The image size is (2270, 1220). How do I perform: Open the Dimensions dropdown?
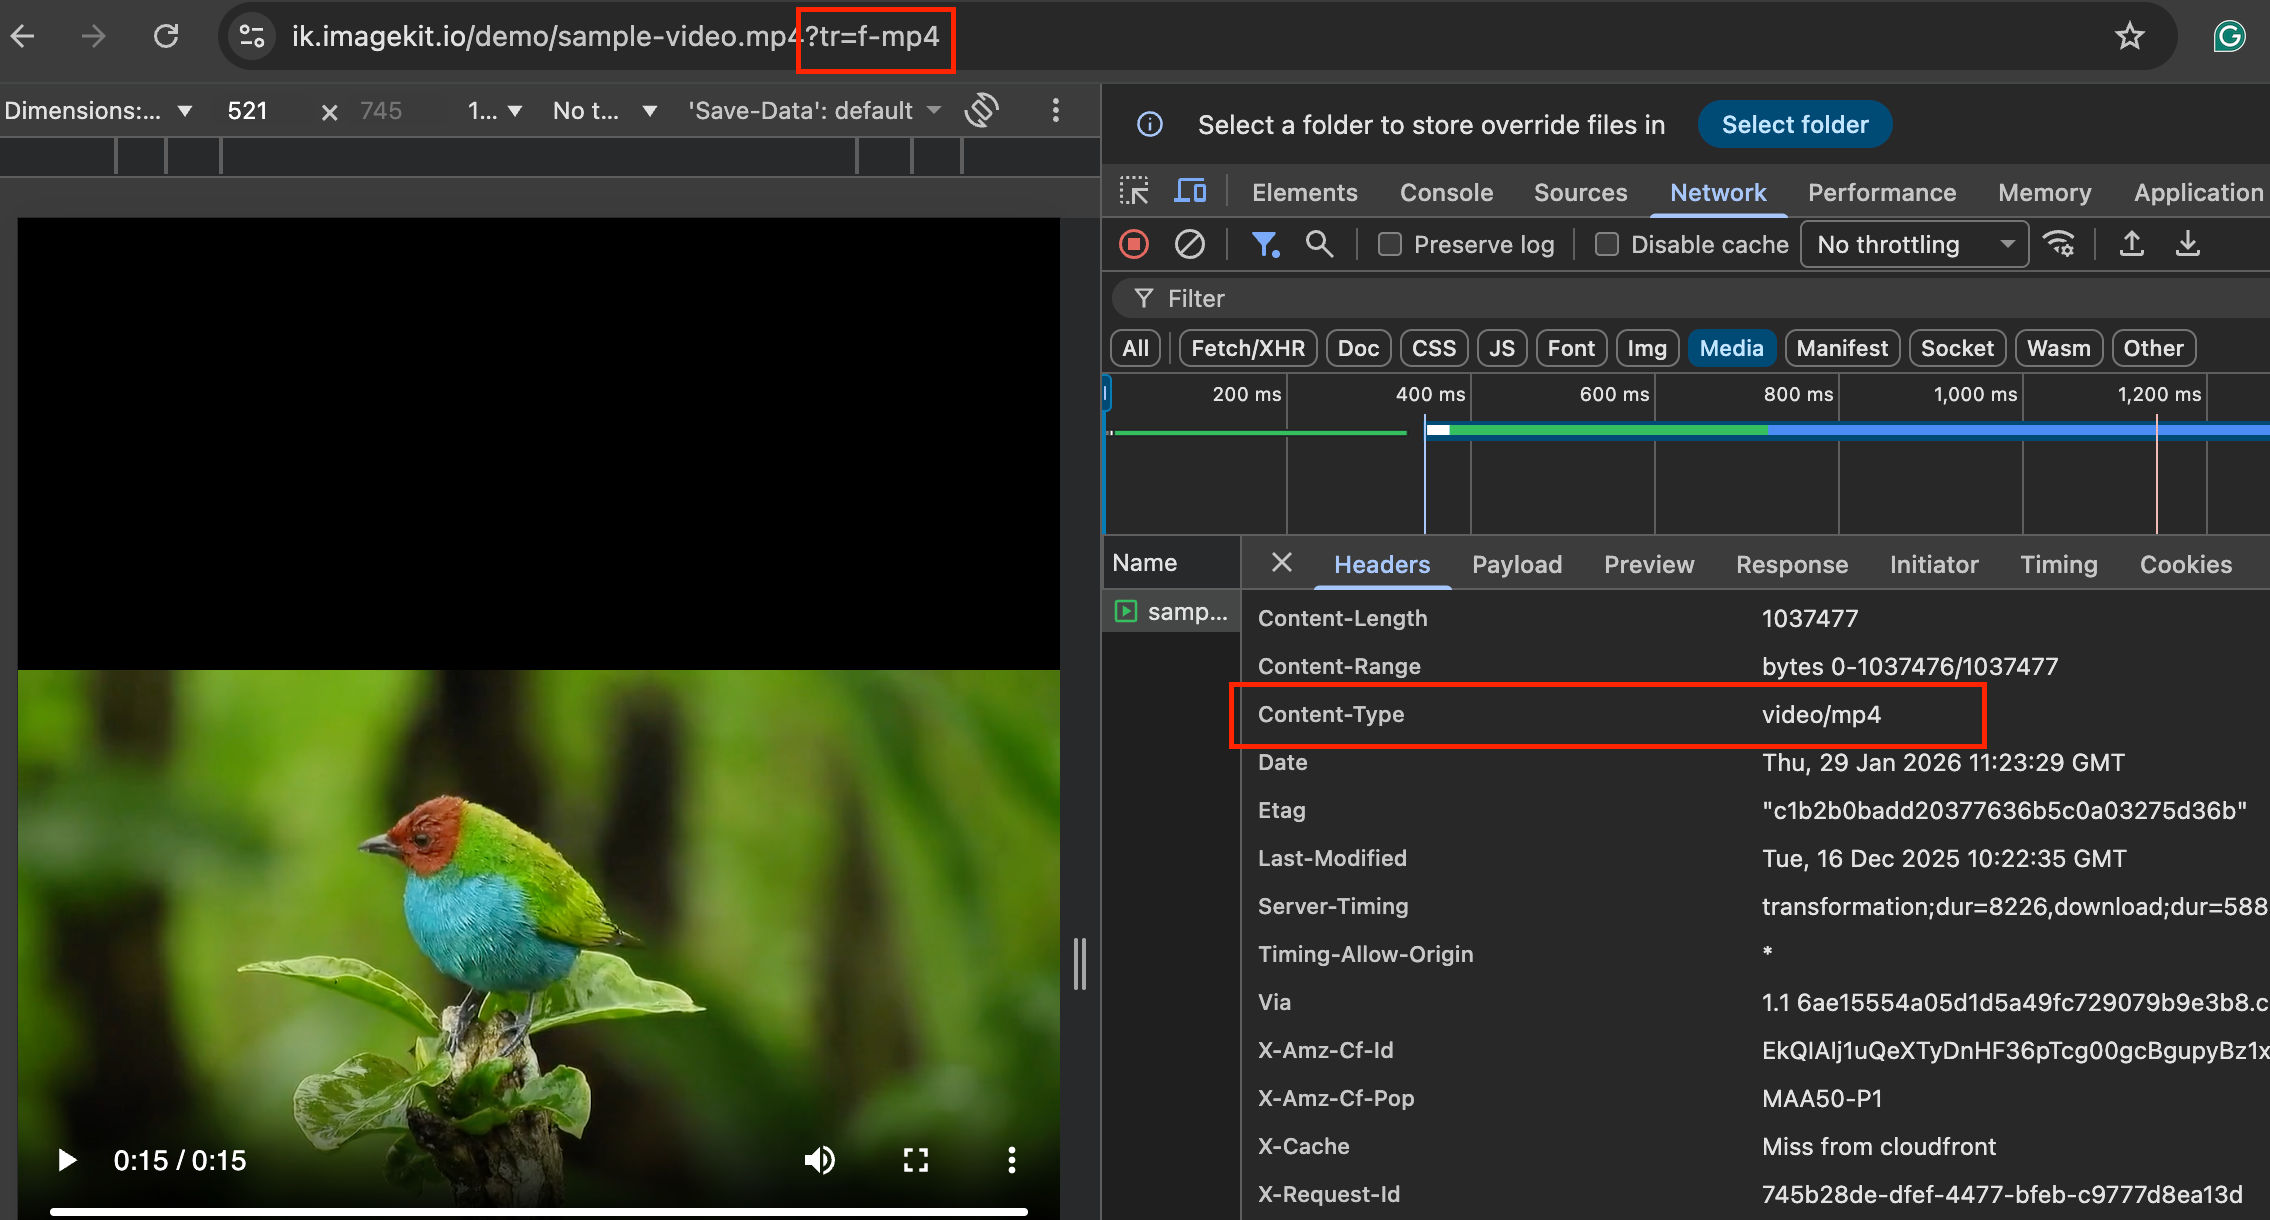point(100,110)
